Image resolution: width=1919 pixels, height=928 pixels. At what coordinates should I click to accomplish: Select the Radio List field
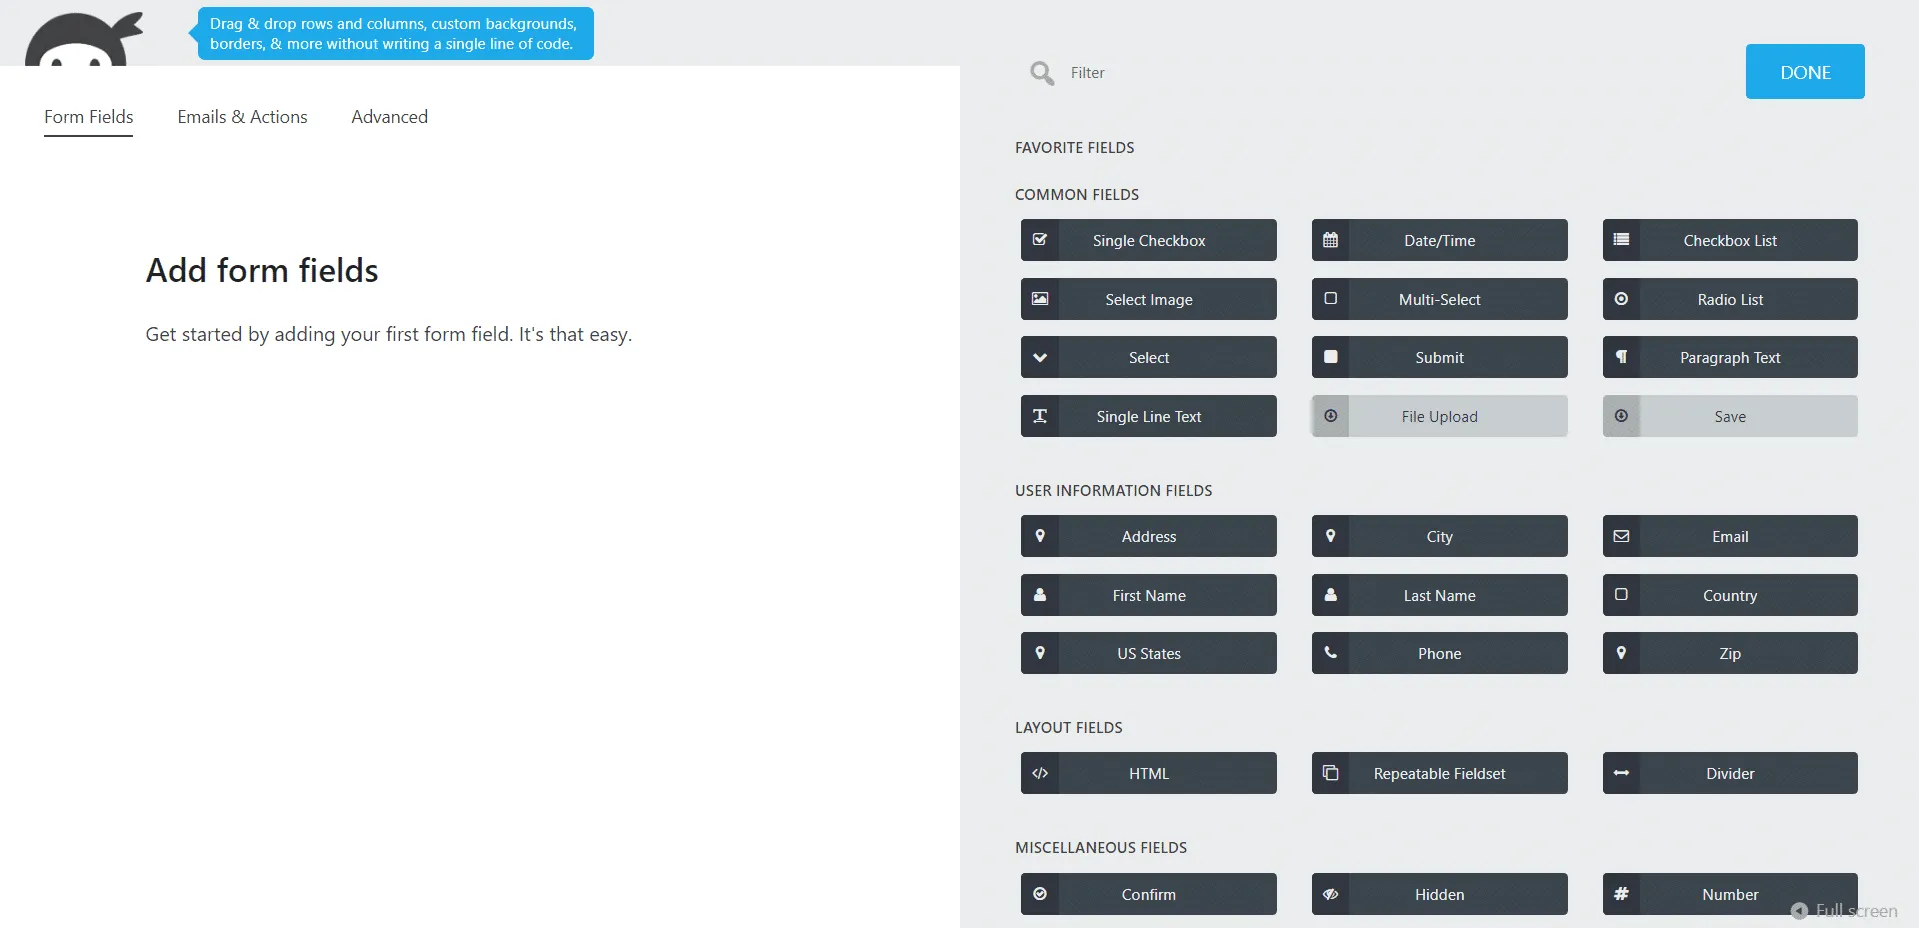coord(1729,299)
